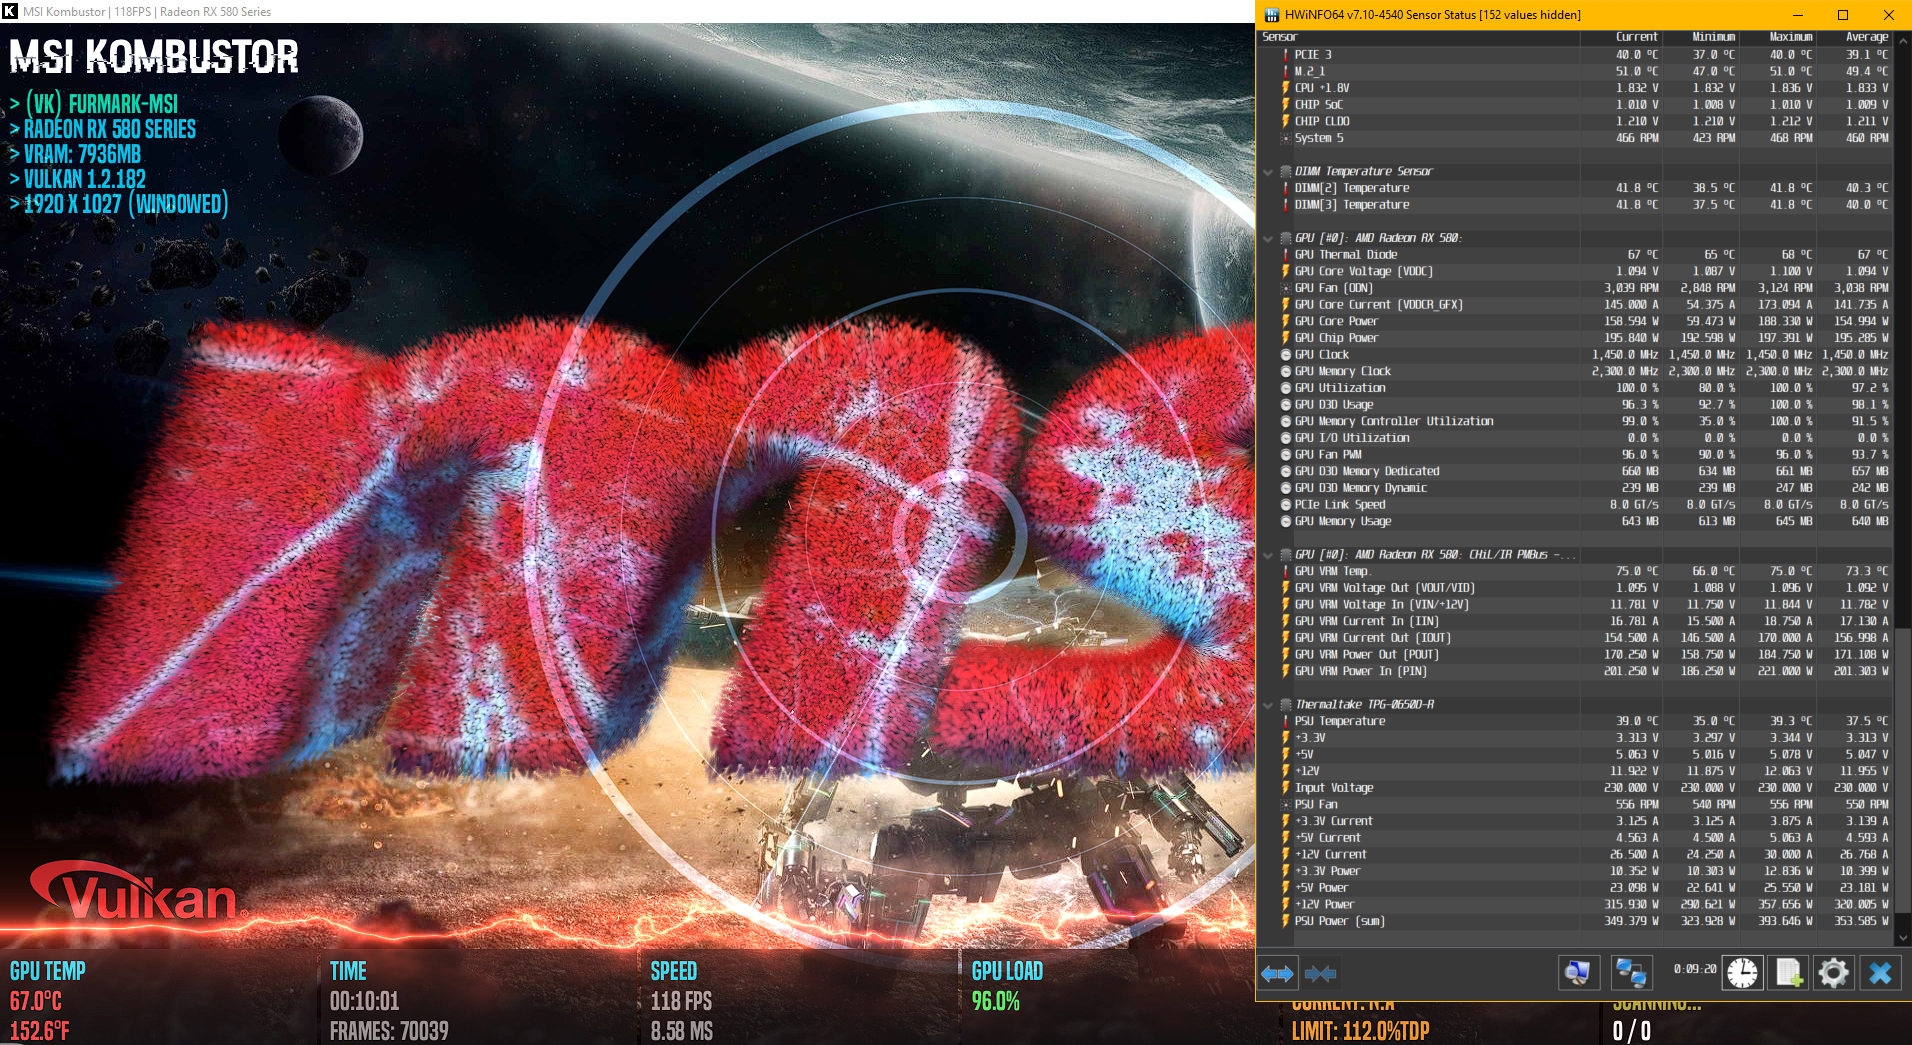Close sensors with the blue X icon
The image size is (1912, 1045).
tap(1880, 972)
